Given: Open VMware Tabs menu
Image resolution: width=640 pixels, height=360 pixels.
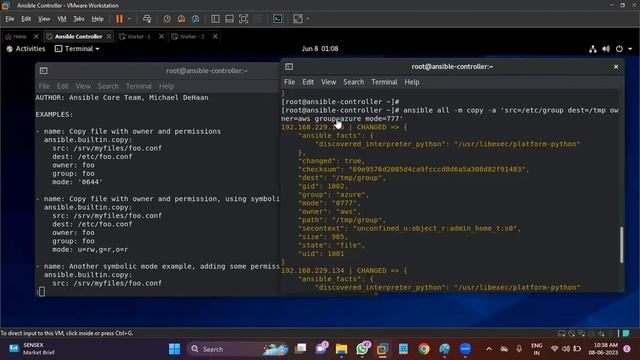Looking at the screenshot, I should pos(79,19).
